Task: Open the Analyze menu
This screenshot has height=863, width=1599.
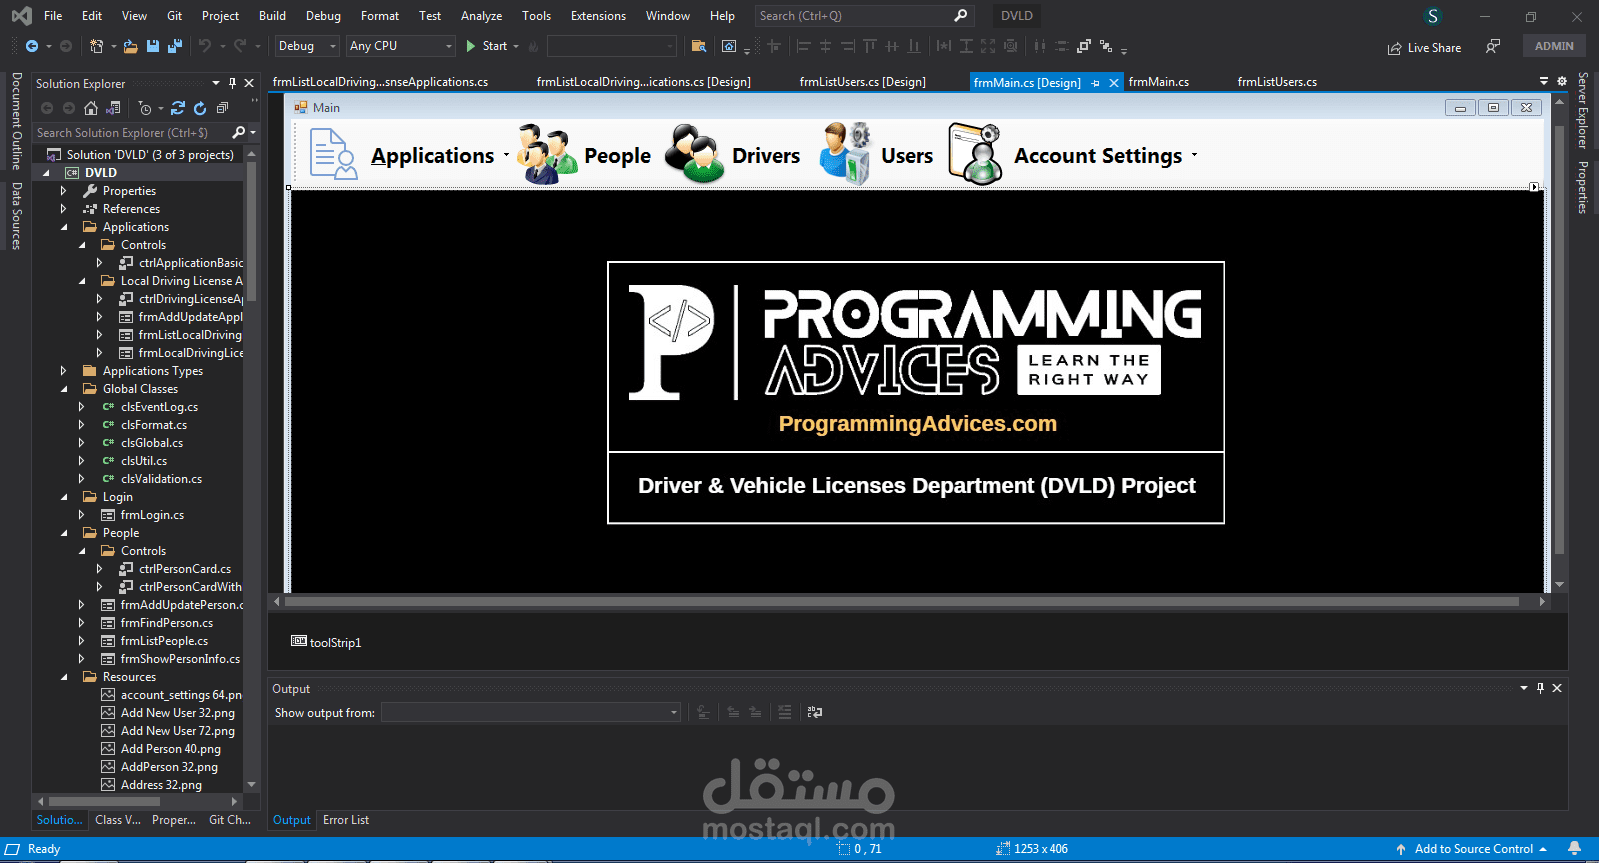Action: click(x=481, y=16)
